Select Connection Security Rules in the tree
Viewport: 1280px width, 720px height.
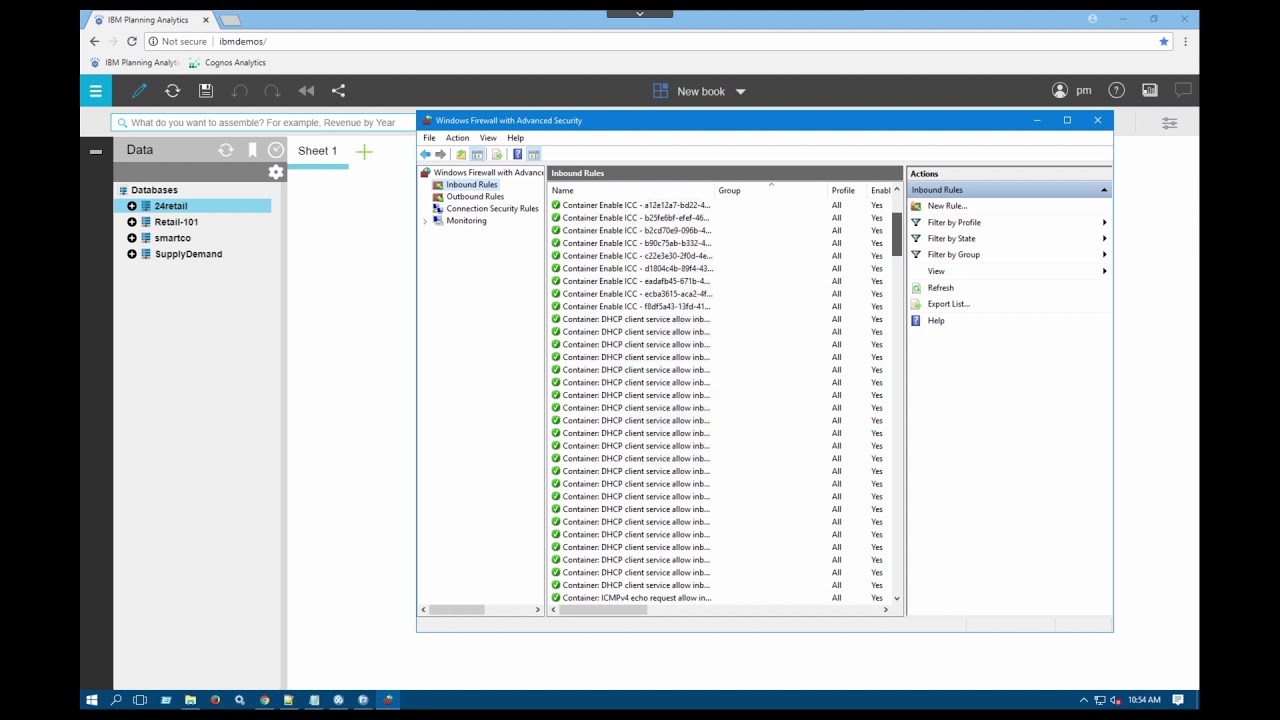pyautogui.click(x=492, y=209)
